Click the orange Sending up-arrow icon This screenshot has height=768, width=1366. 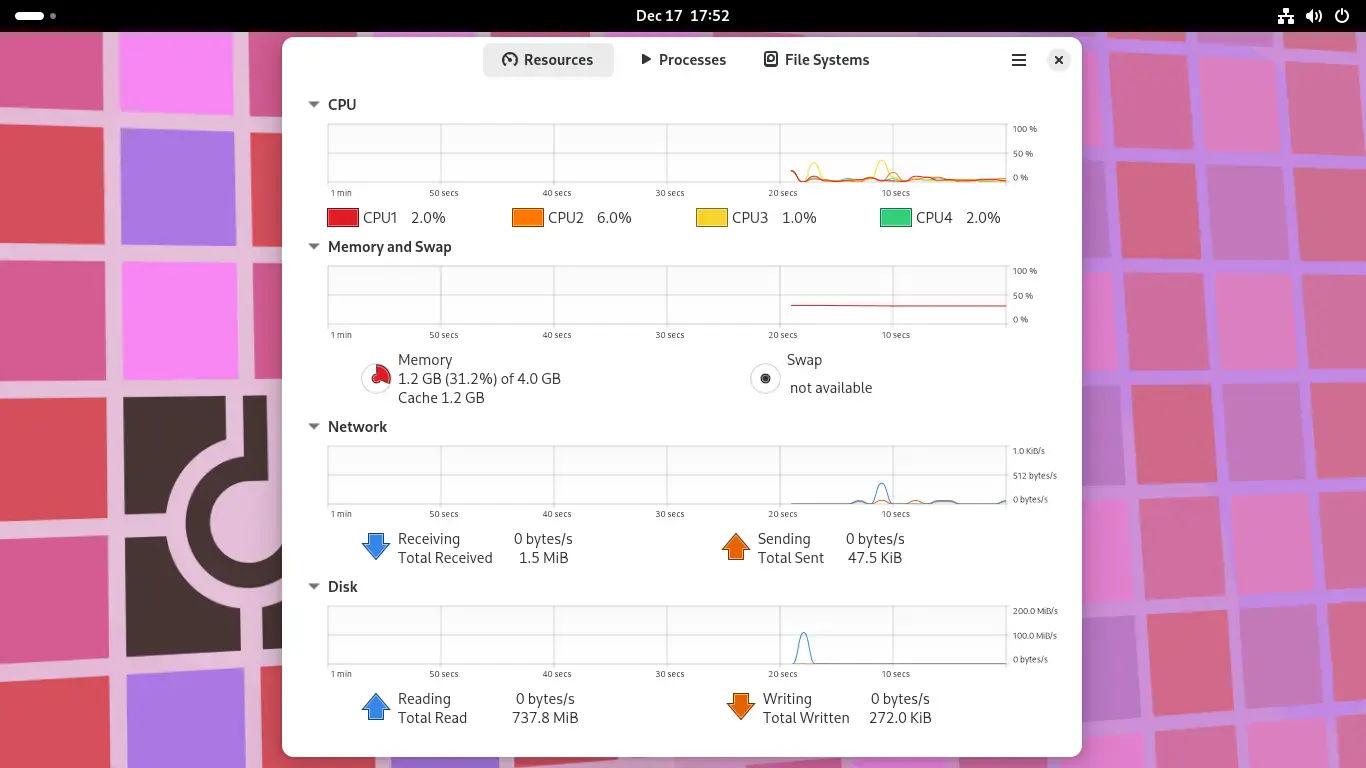[x=735, y=546]
